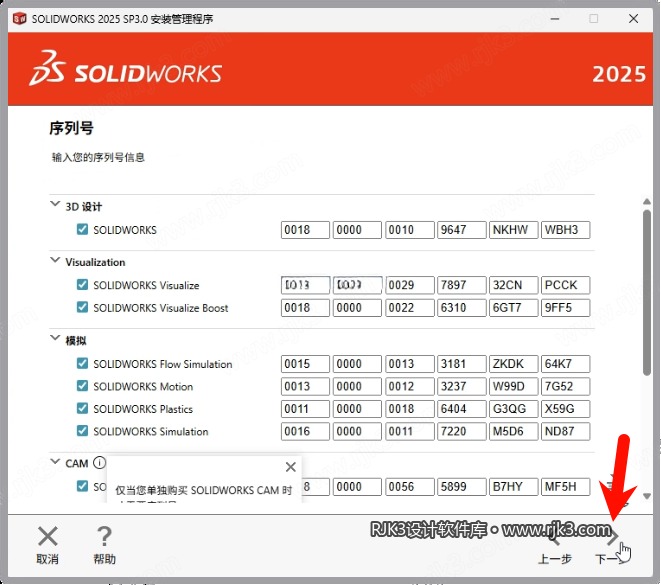661x585 pixels.
Task: Click CAM serial field 5899
Action: 462,487
